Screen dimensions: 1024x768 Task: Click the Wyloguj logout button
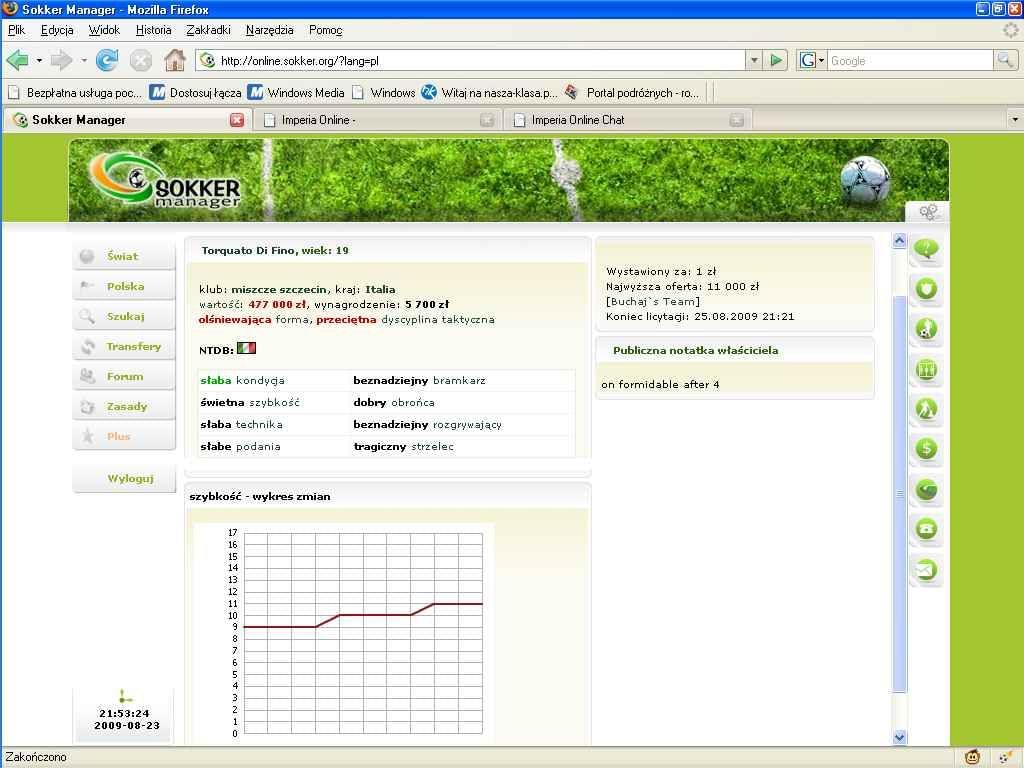(x=130, y=479)
